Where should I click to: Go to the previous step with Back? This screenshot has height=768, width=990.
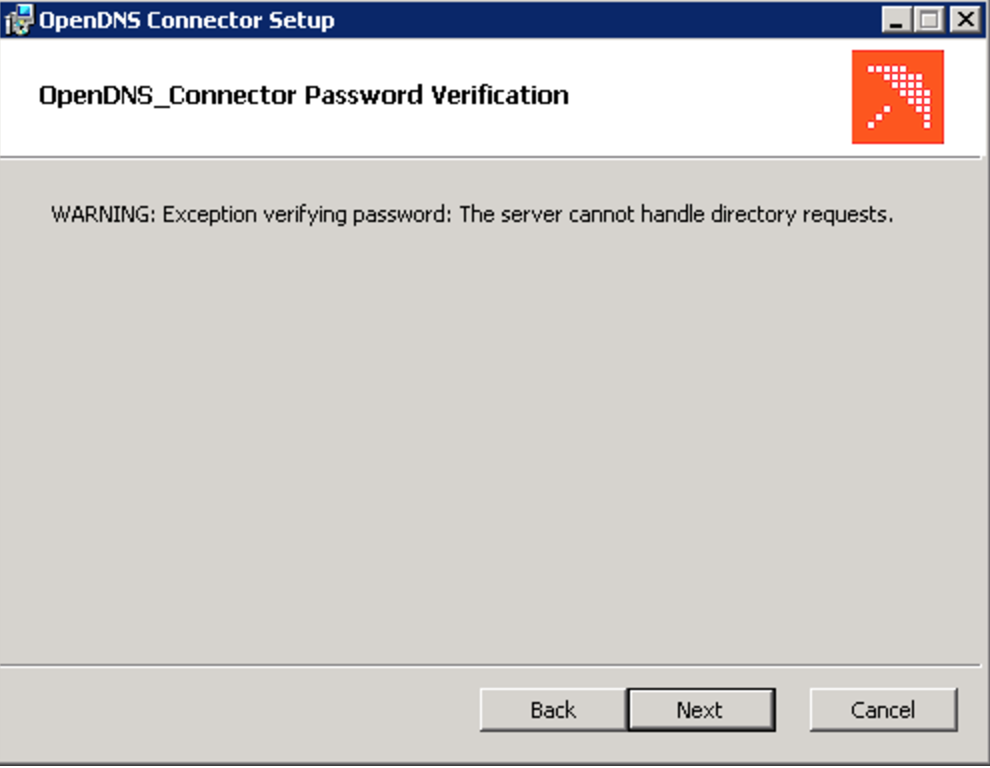[x=553, y=710]
